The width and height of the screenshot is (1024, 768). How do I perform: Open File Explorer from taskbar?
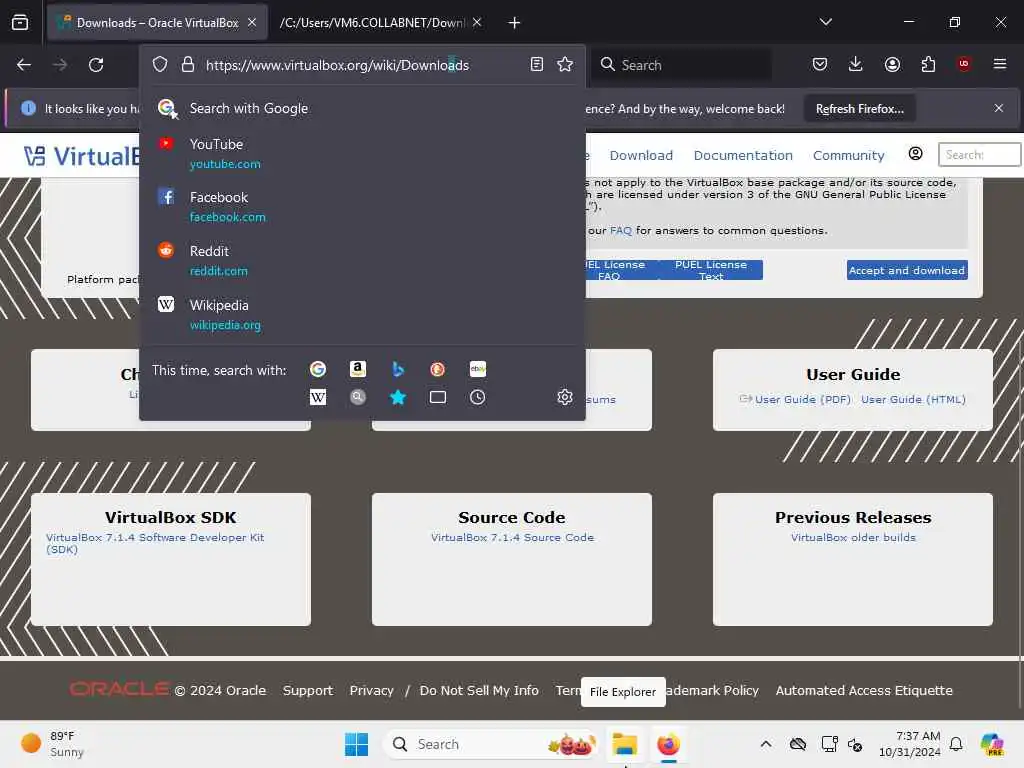click(x=624, y=744)
